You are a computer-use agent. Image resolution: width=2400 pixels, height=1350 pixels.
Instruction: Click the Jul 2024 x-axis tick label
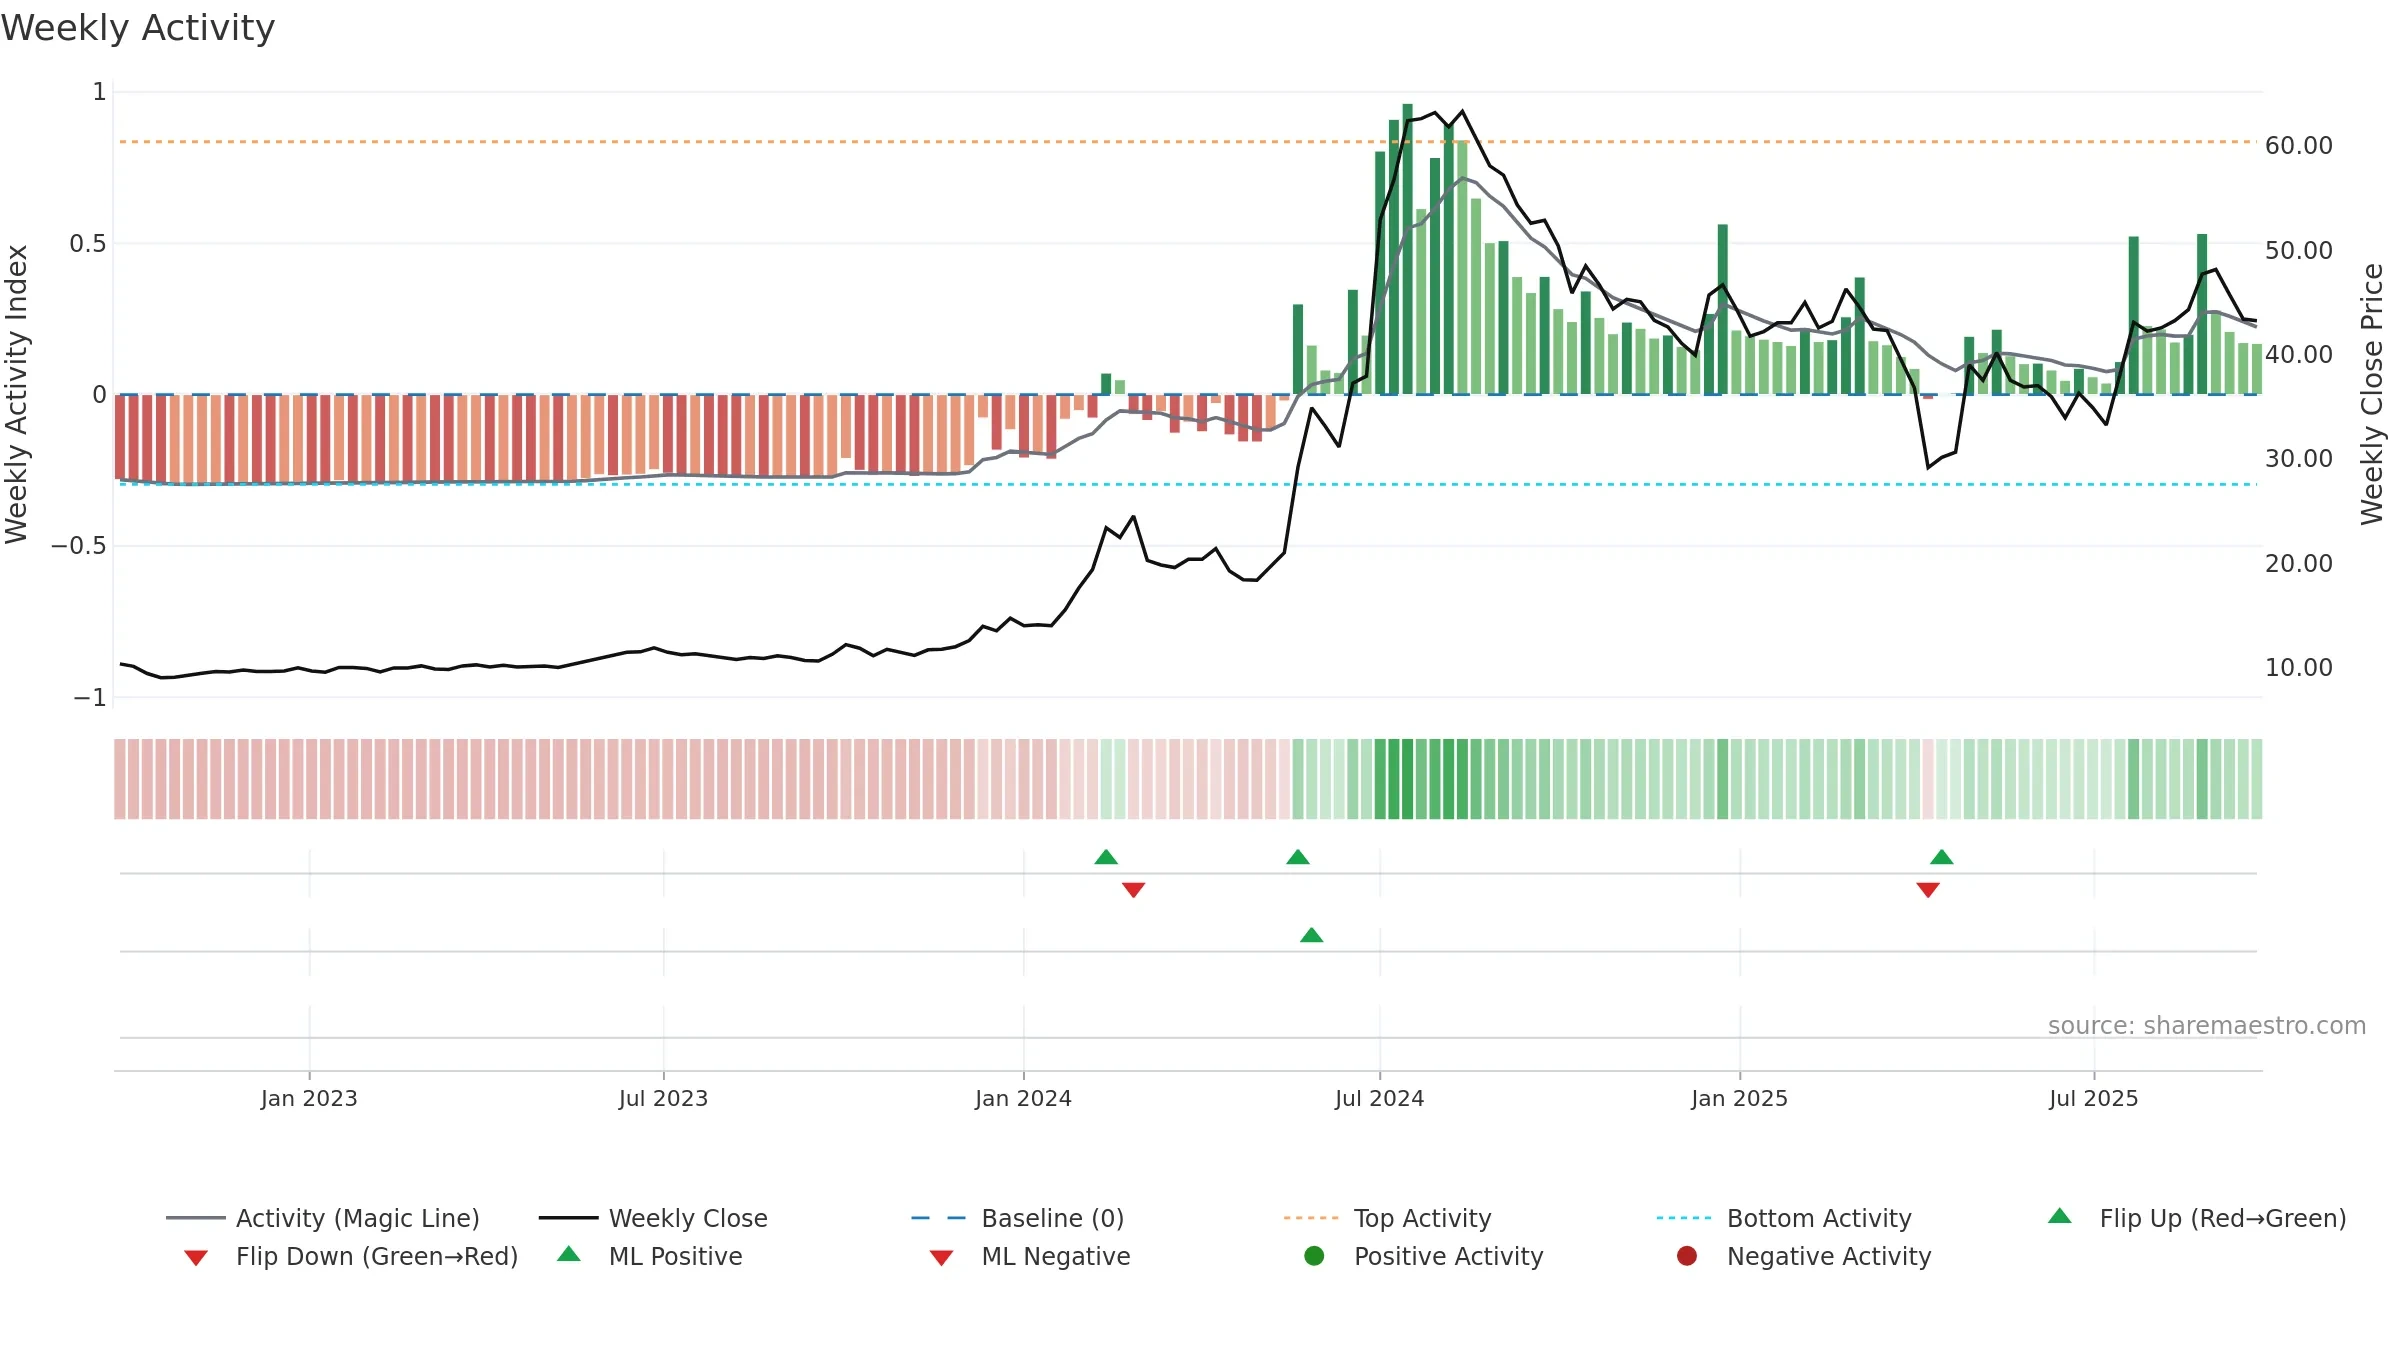pyautogui.click(x=1379, y=1098)
